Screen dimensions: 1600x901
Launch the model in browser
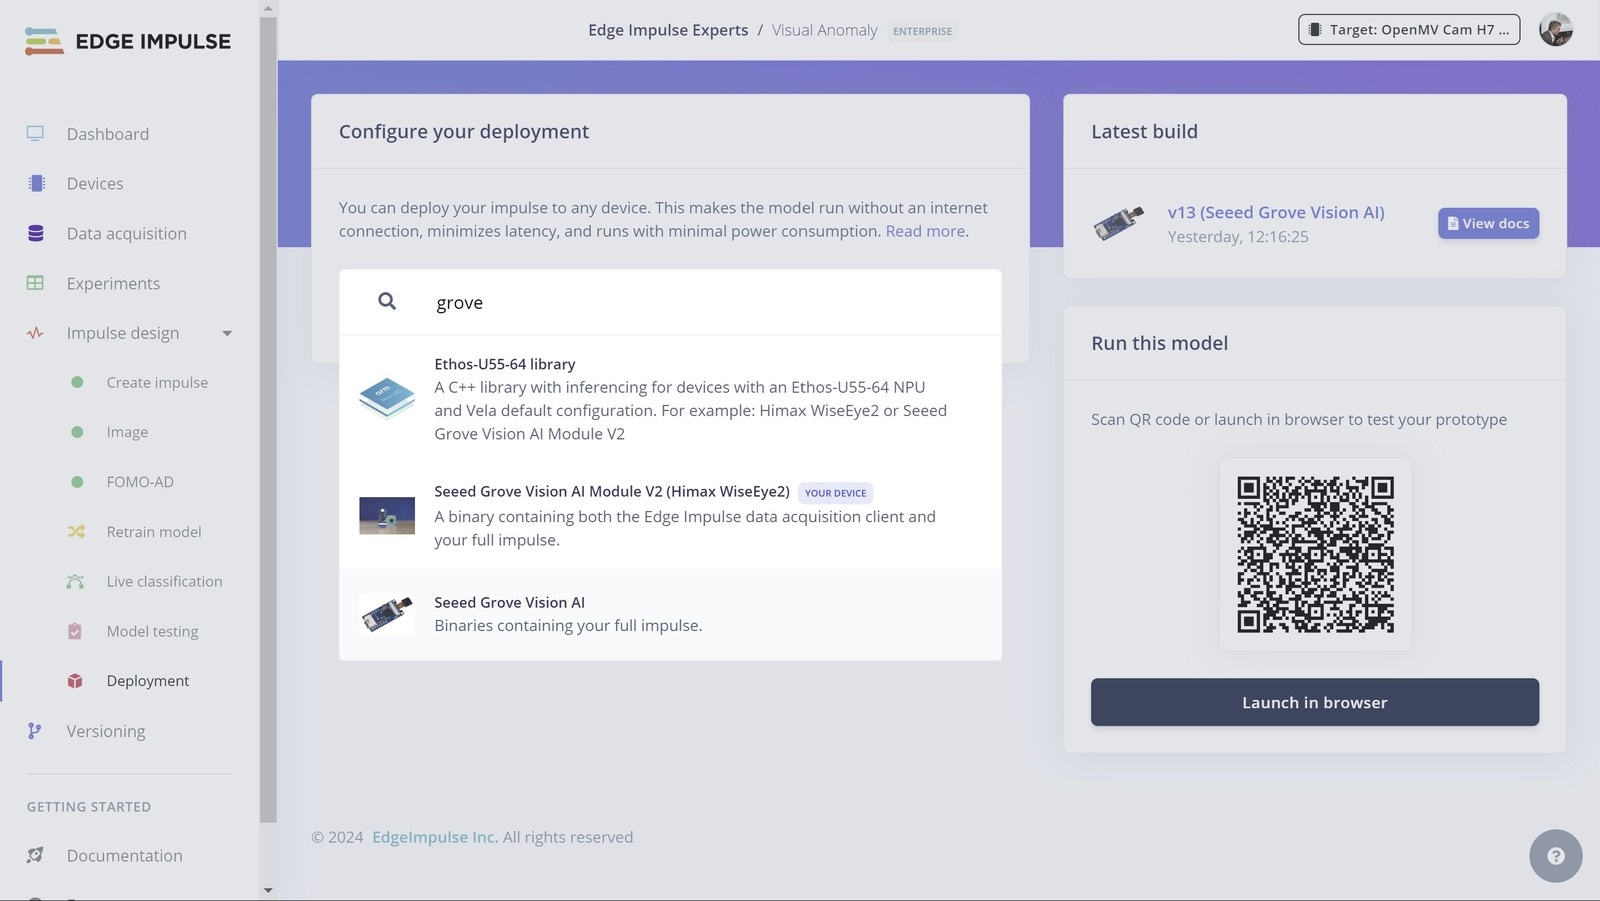click(1314, 702)
